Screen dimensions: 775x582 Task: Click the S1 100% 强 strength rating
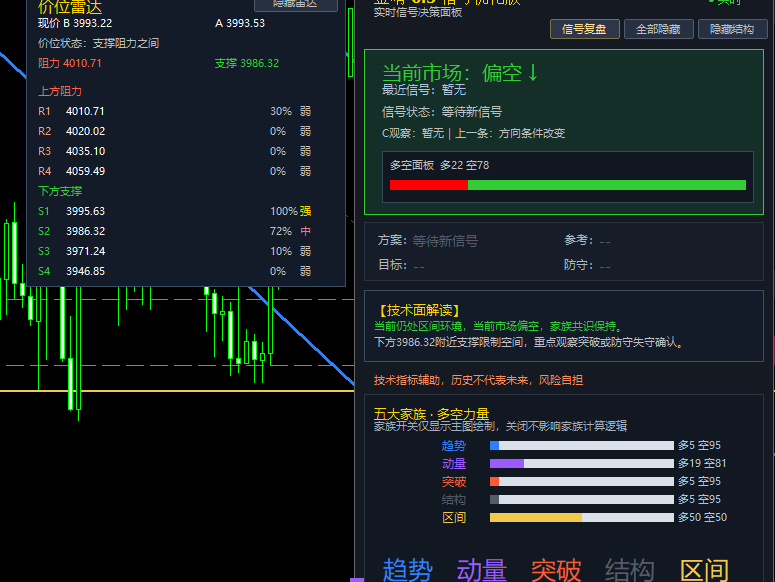pos(291,211)
